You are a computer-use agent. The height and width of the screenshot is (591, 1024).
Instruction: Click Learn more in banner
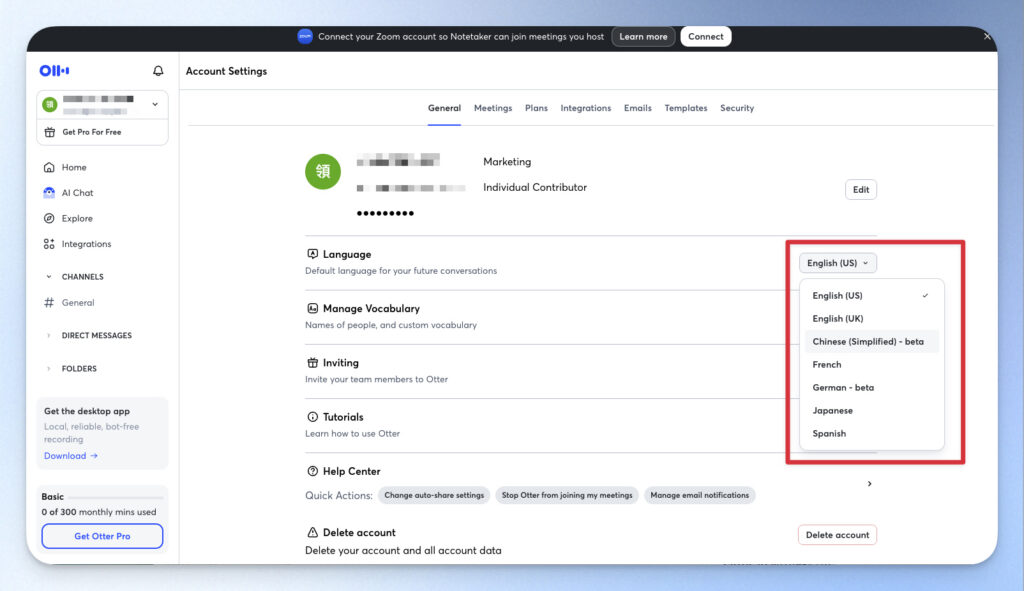tap(643, 37)
